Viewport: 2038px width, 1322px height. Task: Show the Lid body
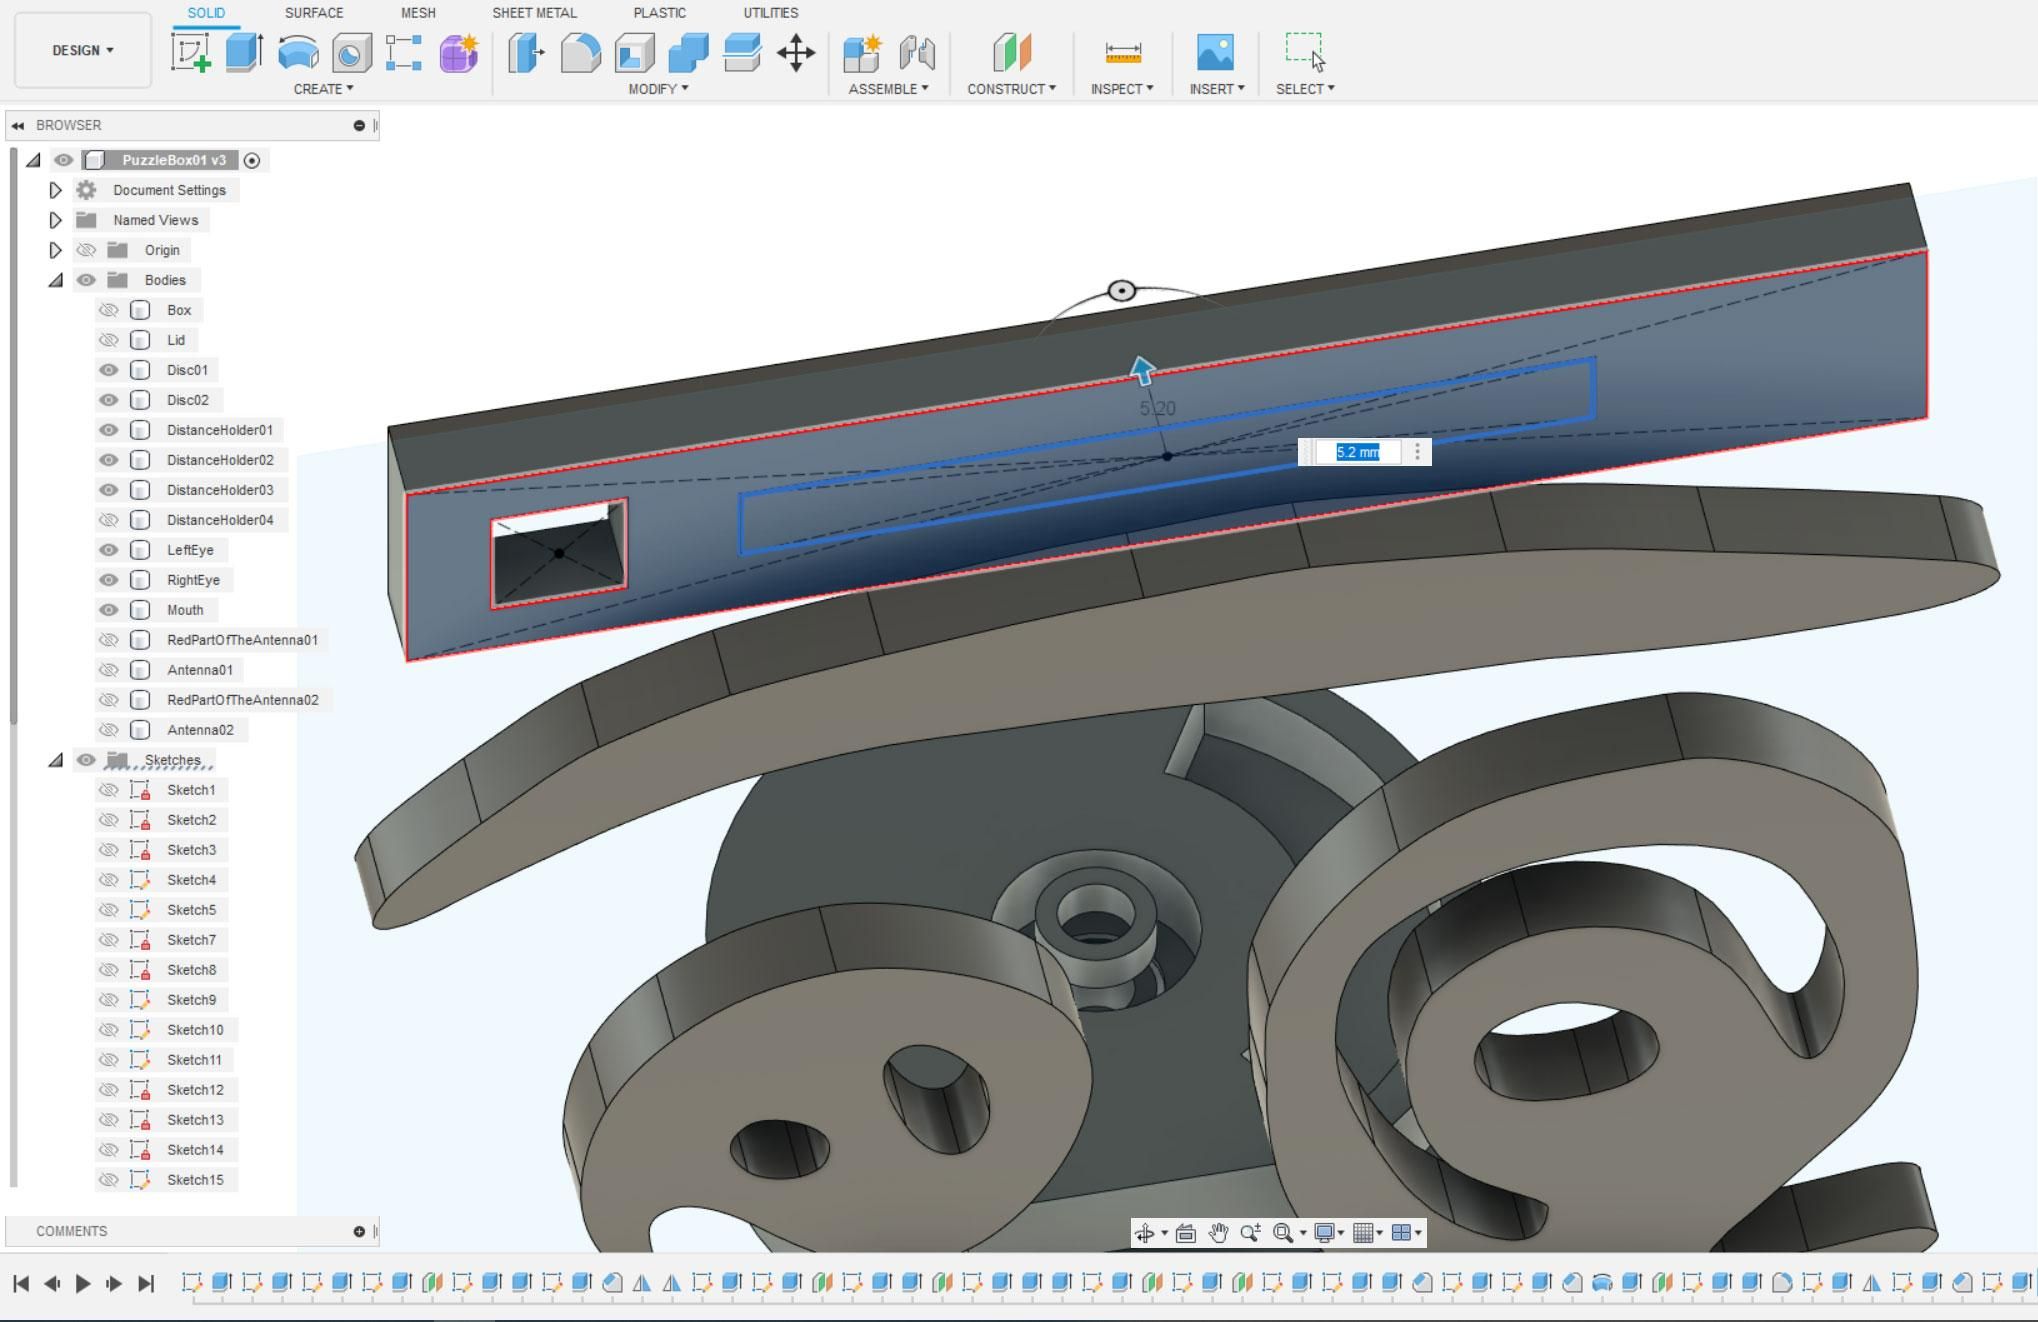click(108, 340)
